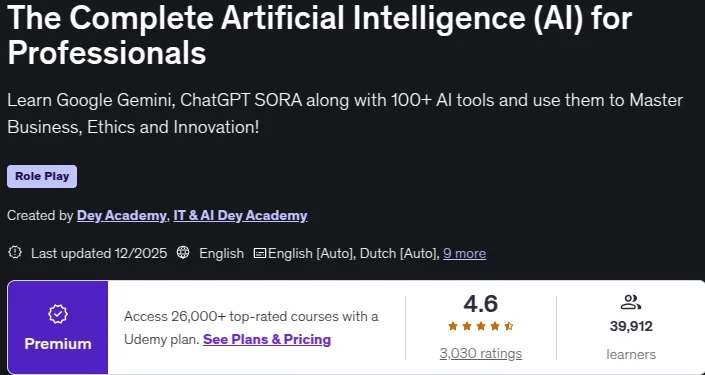Expand the 9 more subtitle languages

click(x=464, y=254)
